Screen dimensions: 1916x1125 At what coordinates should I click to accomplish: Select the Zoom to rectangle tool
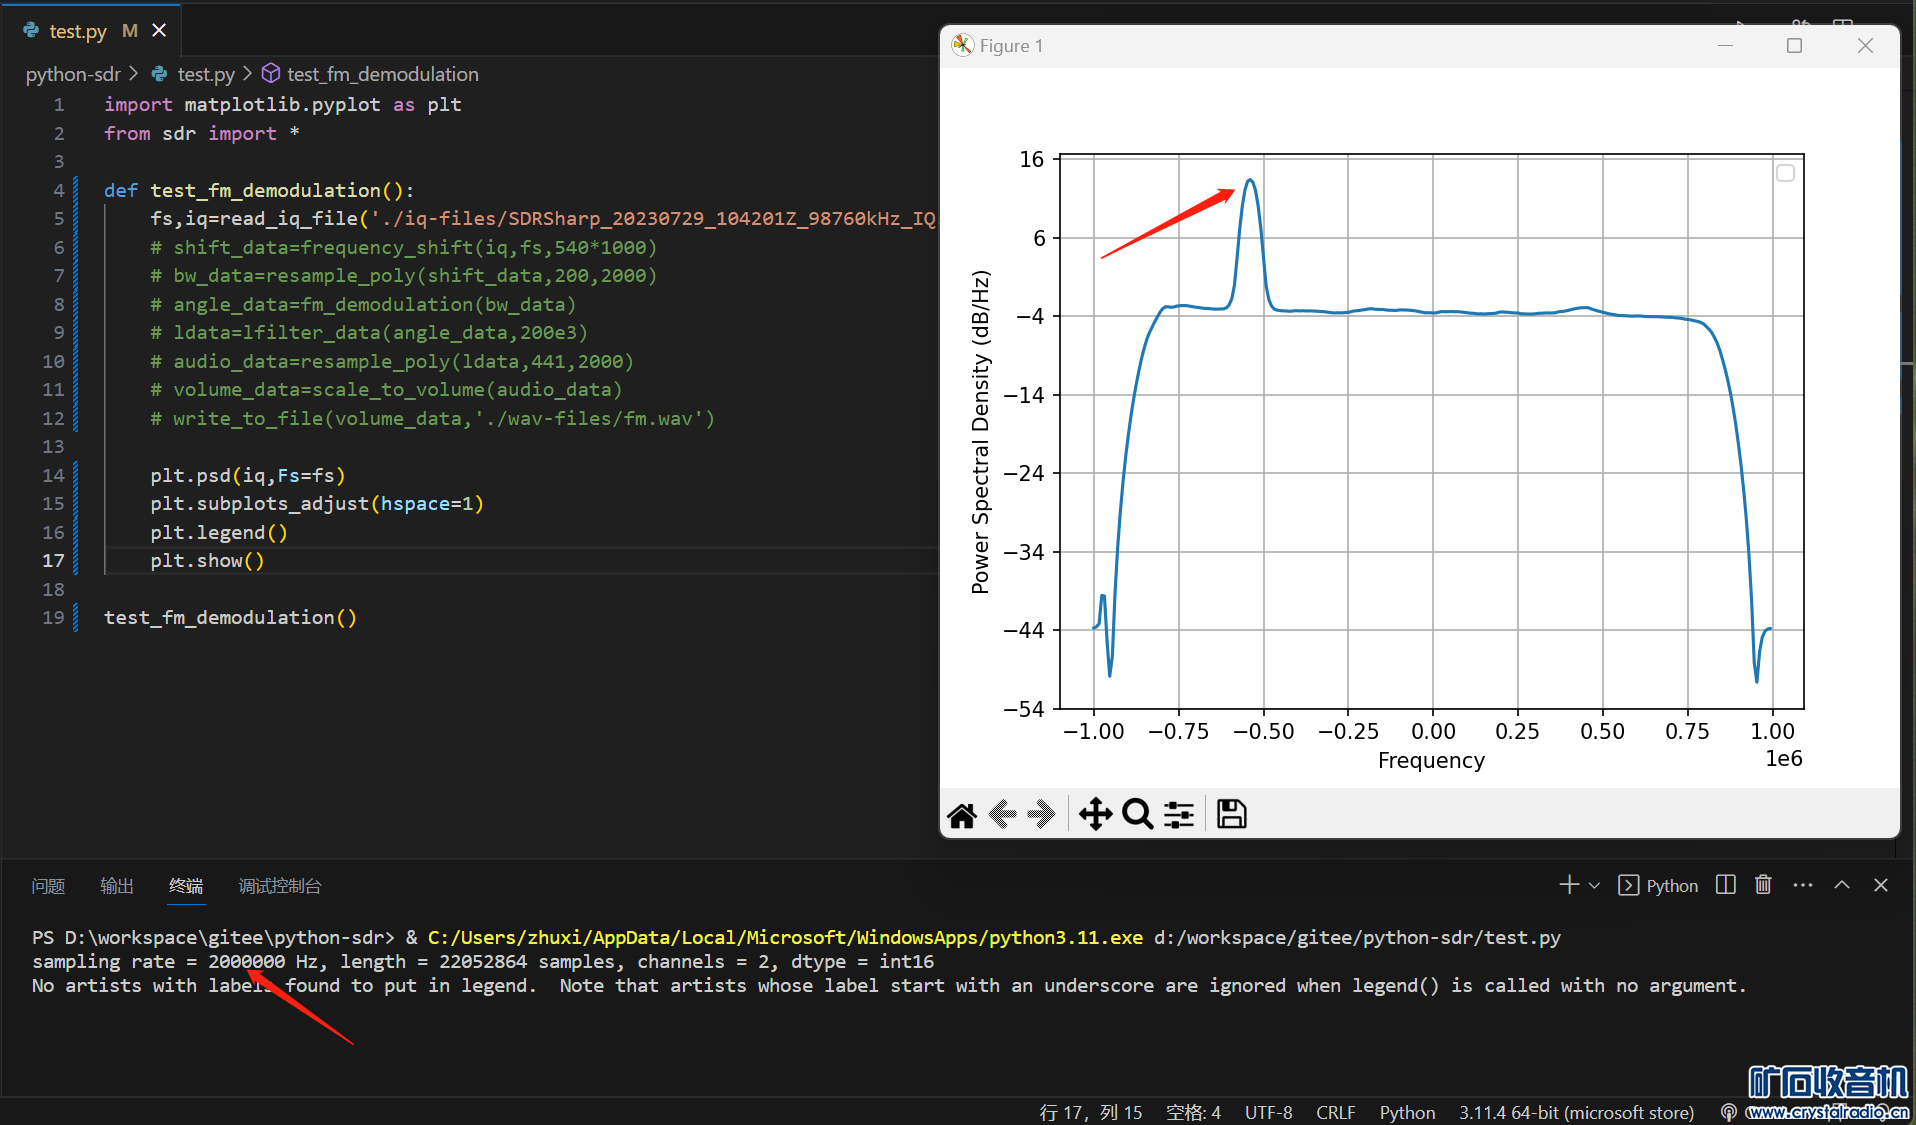[x=1137, y=815]
